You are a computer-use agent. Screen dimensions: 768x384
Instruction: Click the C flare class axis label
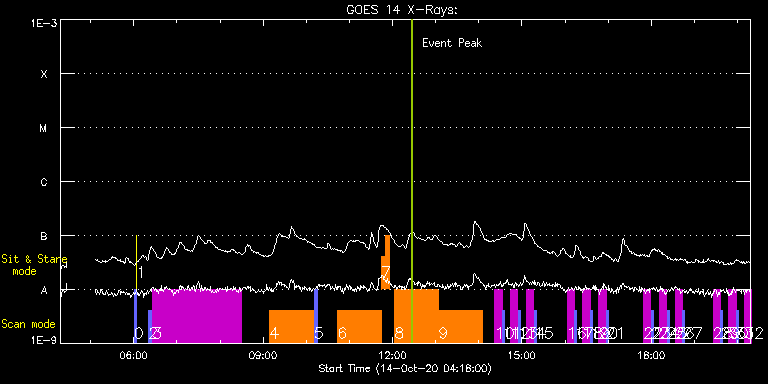tap(44, 182)
